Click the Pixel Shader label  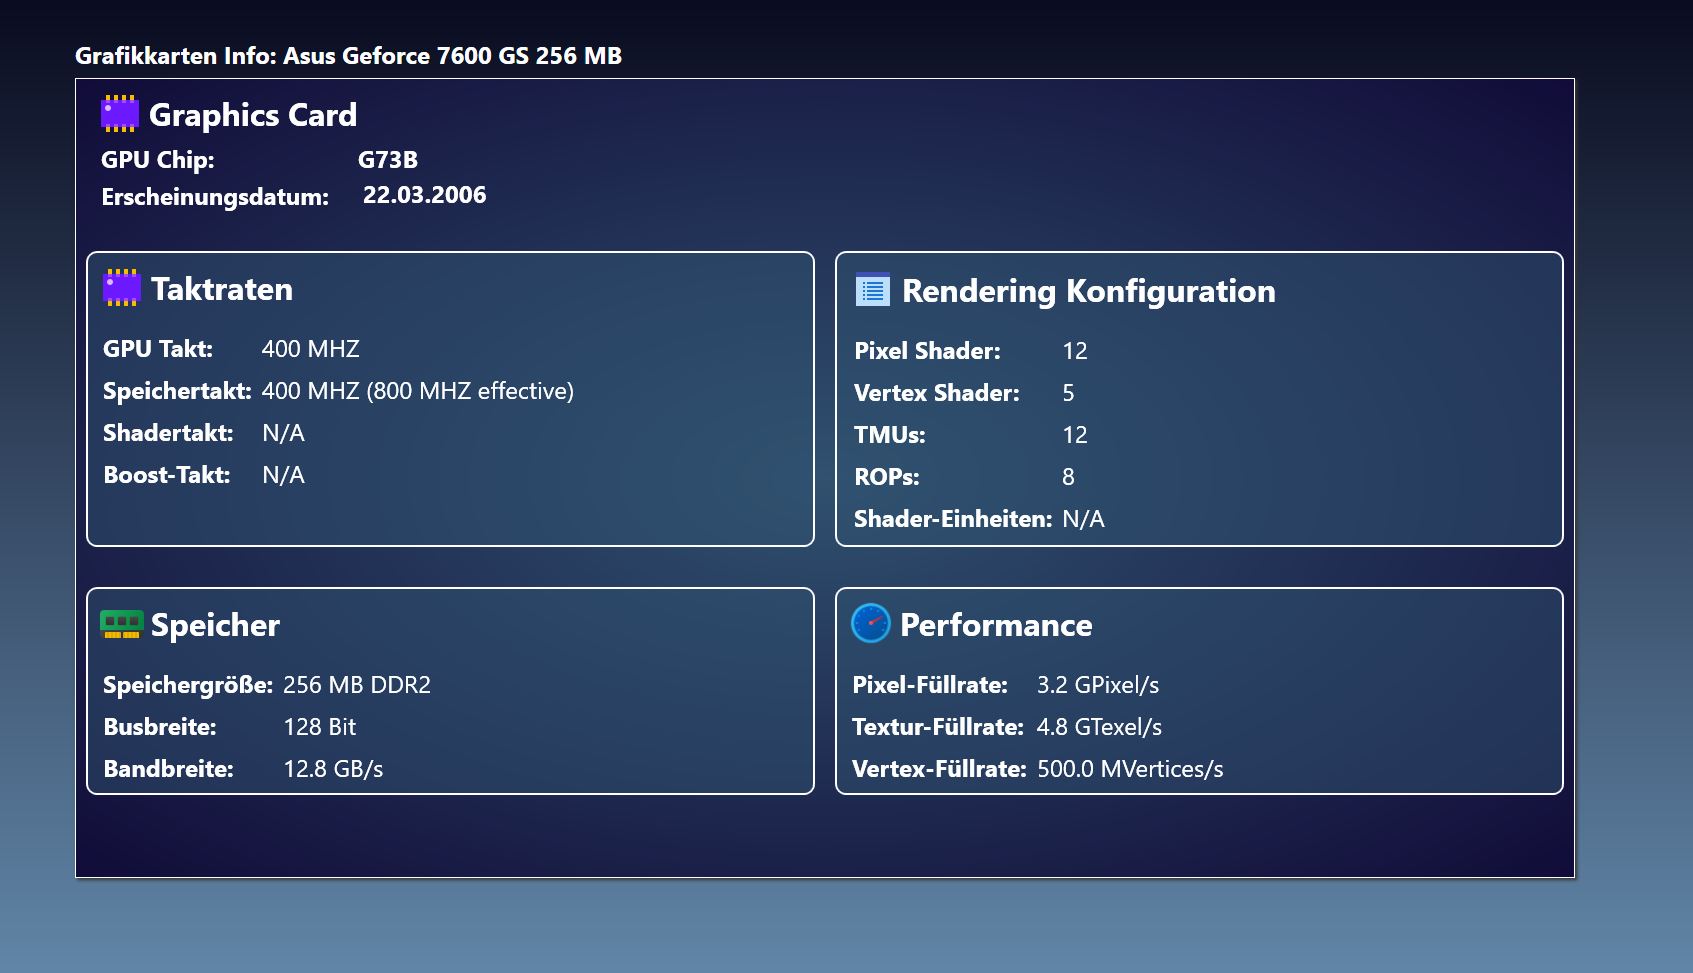(x=927, y=351)
